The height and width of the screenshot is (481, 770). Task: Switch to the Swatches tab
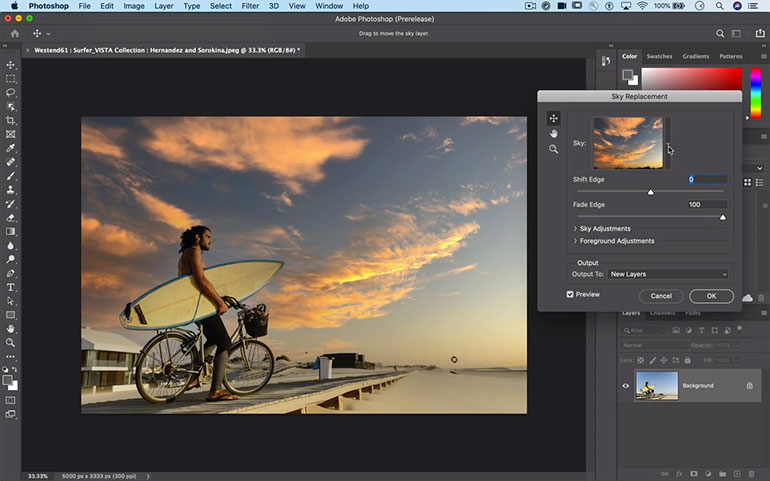coord(659,56)
